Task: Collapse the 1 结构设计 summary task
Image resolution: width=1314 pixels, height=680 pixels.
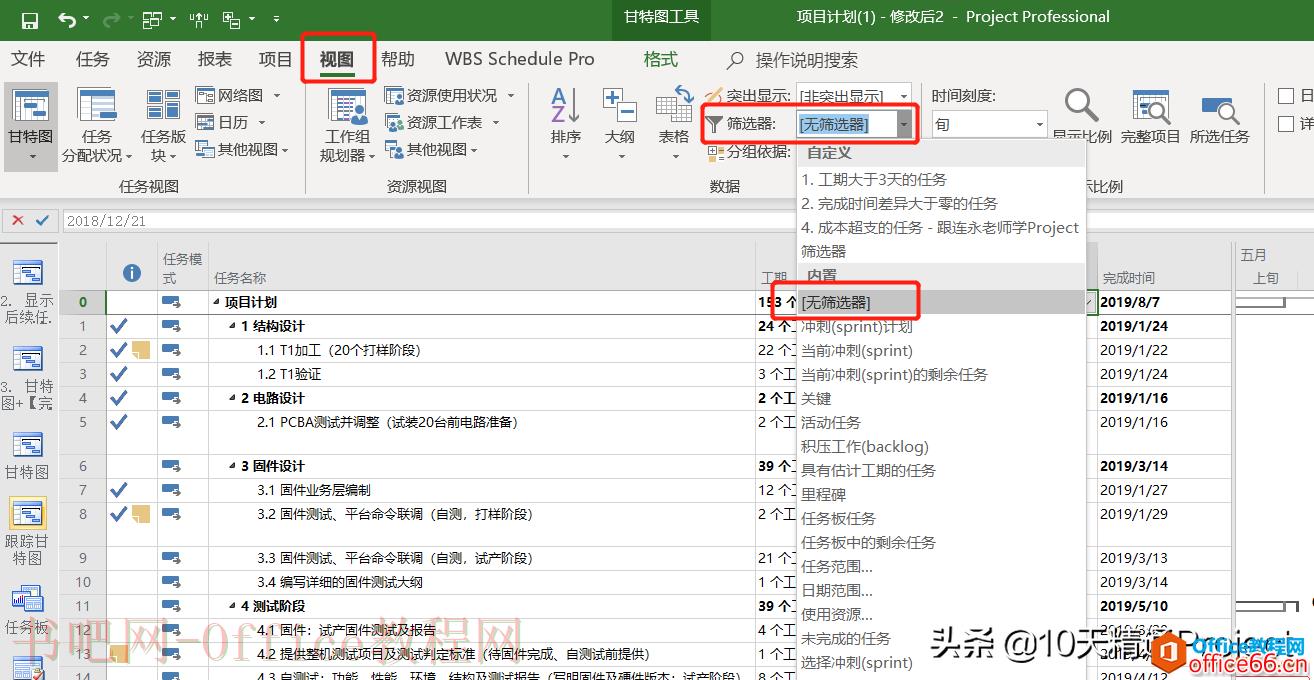Action: [233, 326]
